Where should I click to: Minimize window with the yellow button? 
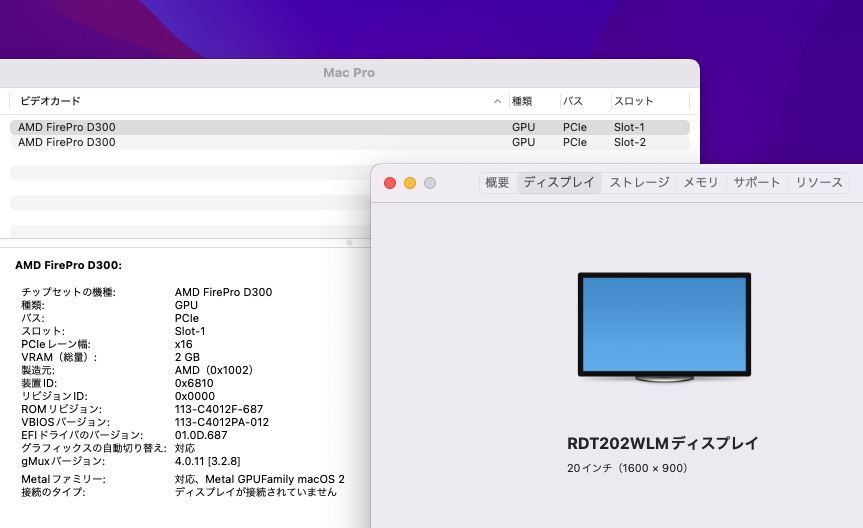(x=410, y=183)
